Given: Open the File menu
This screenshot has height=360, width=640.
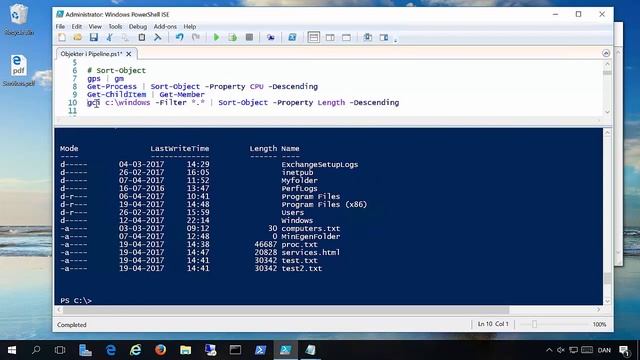Looking at the screenshot, I should 60,27.
